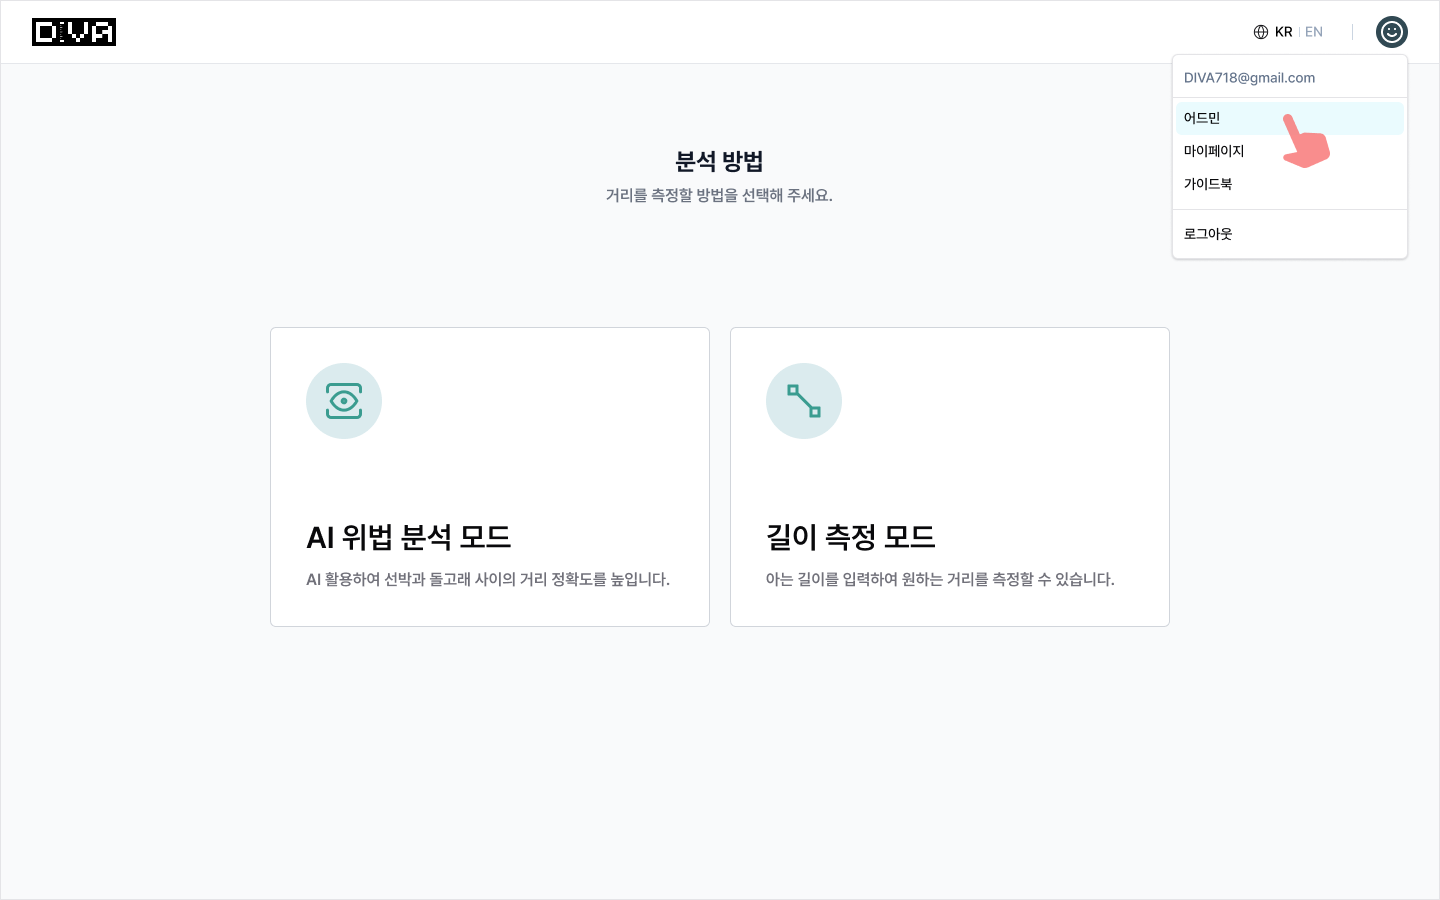Screen dimensions: 1440x900
Task: Click the globe language icon
Action: click(1260, 32)
